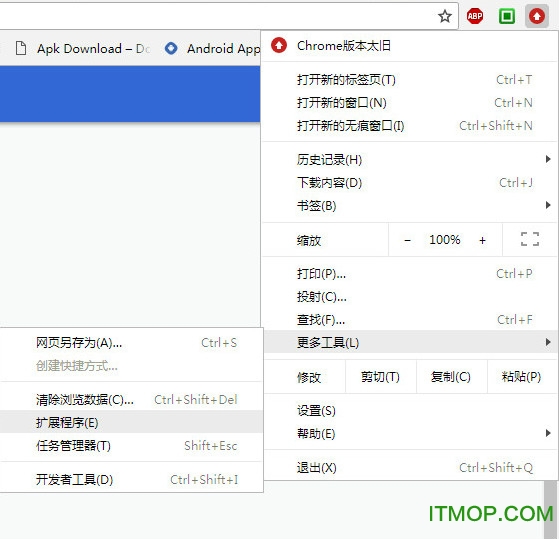The image size is (559, 539).
Task: Choose 网页另存为(A)... in submenu
Action: tap(131, 343)
